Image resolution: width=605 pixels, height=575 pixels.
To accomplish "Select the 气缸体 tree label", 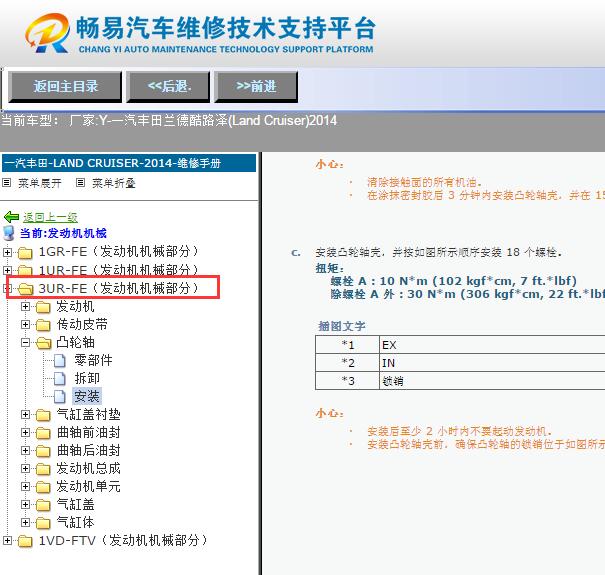I will tap(75, 522).
